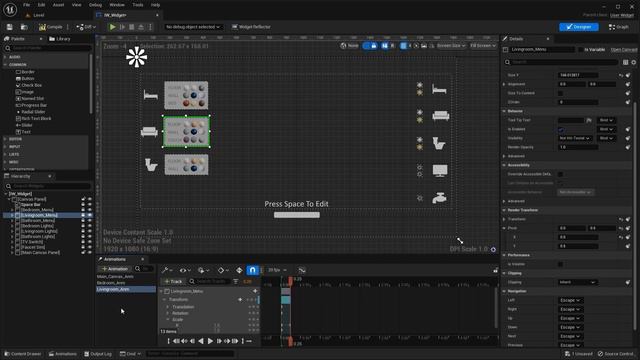
Task: Open the sequencer wrench actions menu
Action: (167, 270)
